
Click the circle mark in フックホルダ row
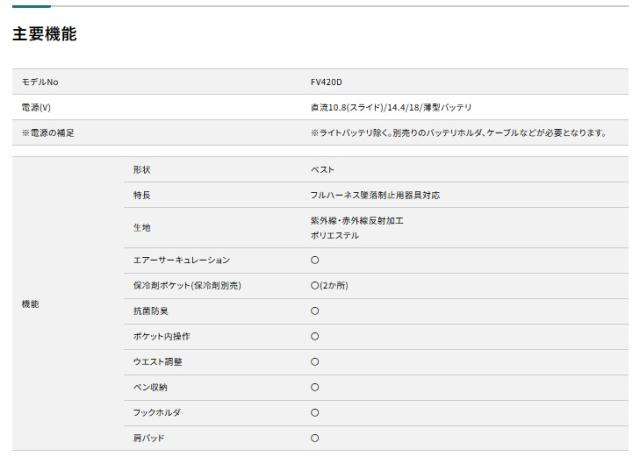(315, 413)
